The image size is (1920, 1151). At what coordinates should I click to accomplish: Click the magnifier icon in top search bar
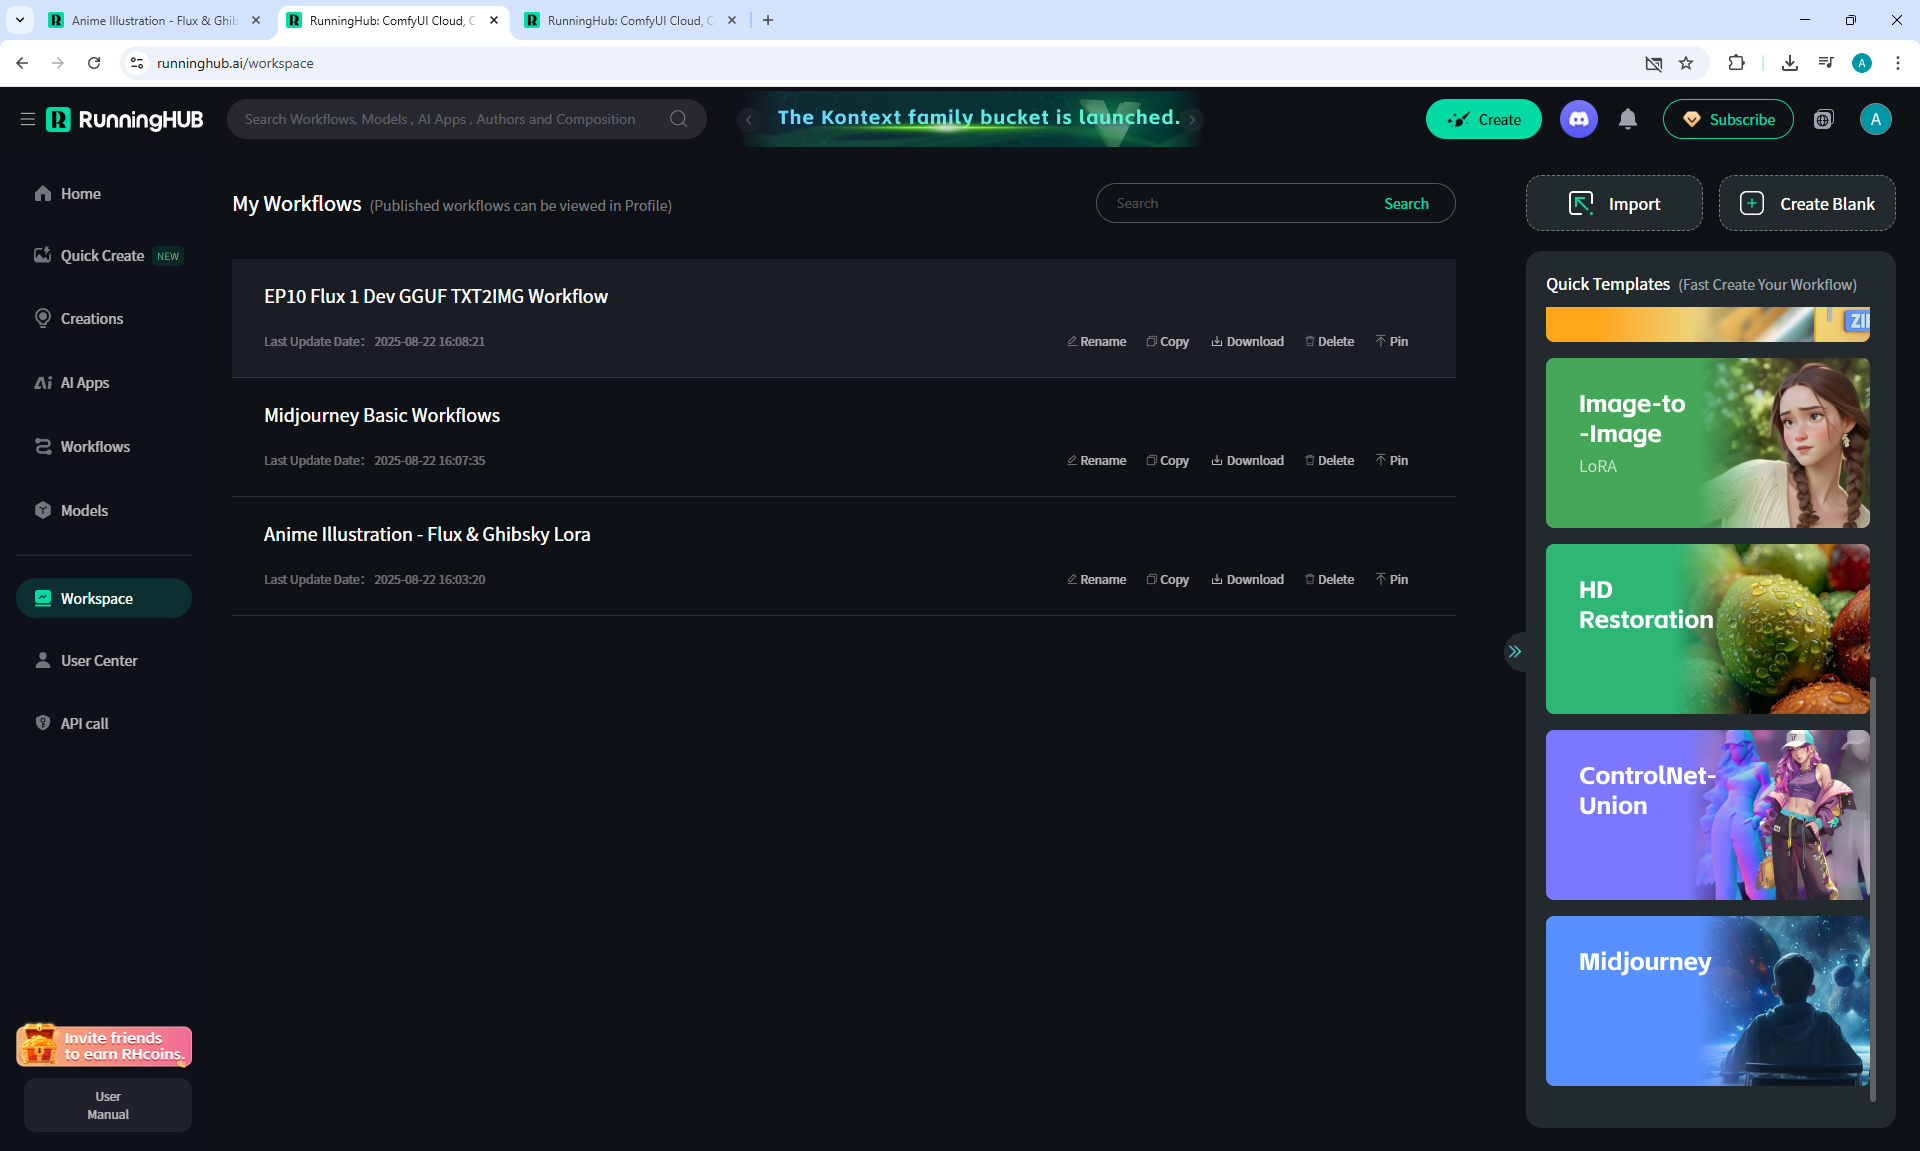click(x=678, y=119)
